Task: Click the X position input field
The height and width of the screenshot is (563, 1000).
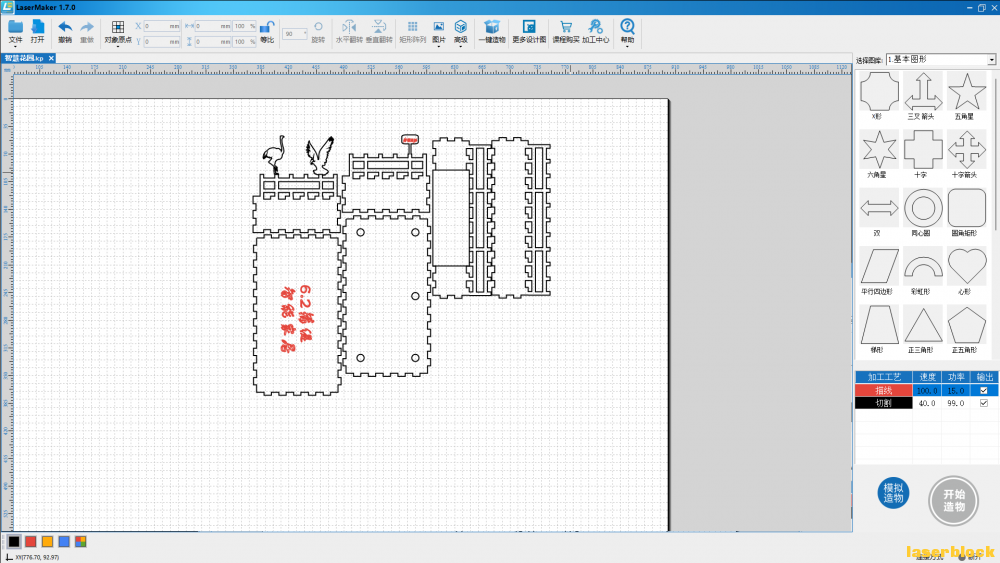Action: [x=162, y=26]
